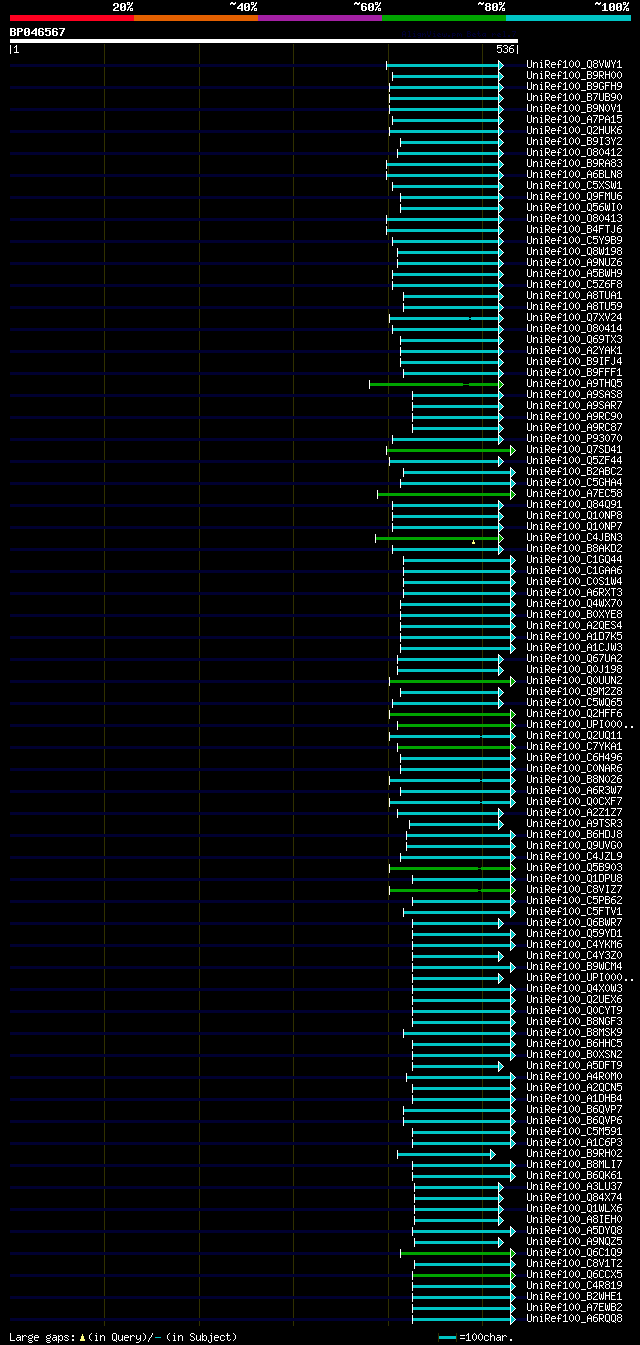Open hit UniRef100_Q8W198
Image resolution: width=640 pixels, height=1345 pixels.
coord(574,251)
